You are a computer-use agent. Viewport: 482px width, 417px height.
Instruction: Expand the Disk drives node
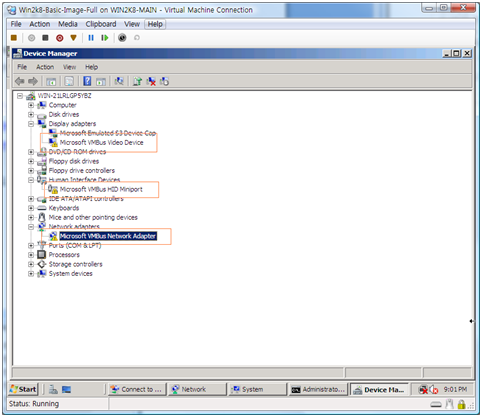coord(31,115)
